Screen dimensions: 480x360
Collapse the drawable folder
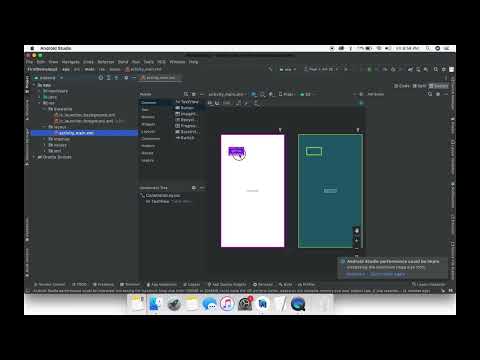pyautogui.click(x=45, y=109)
